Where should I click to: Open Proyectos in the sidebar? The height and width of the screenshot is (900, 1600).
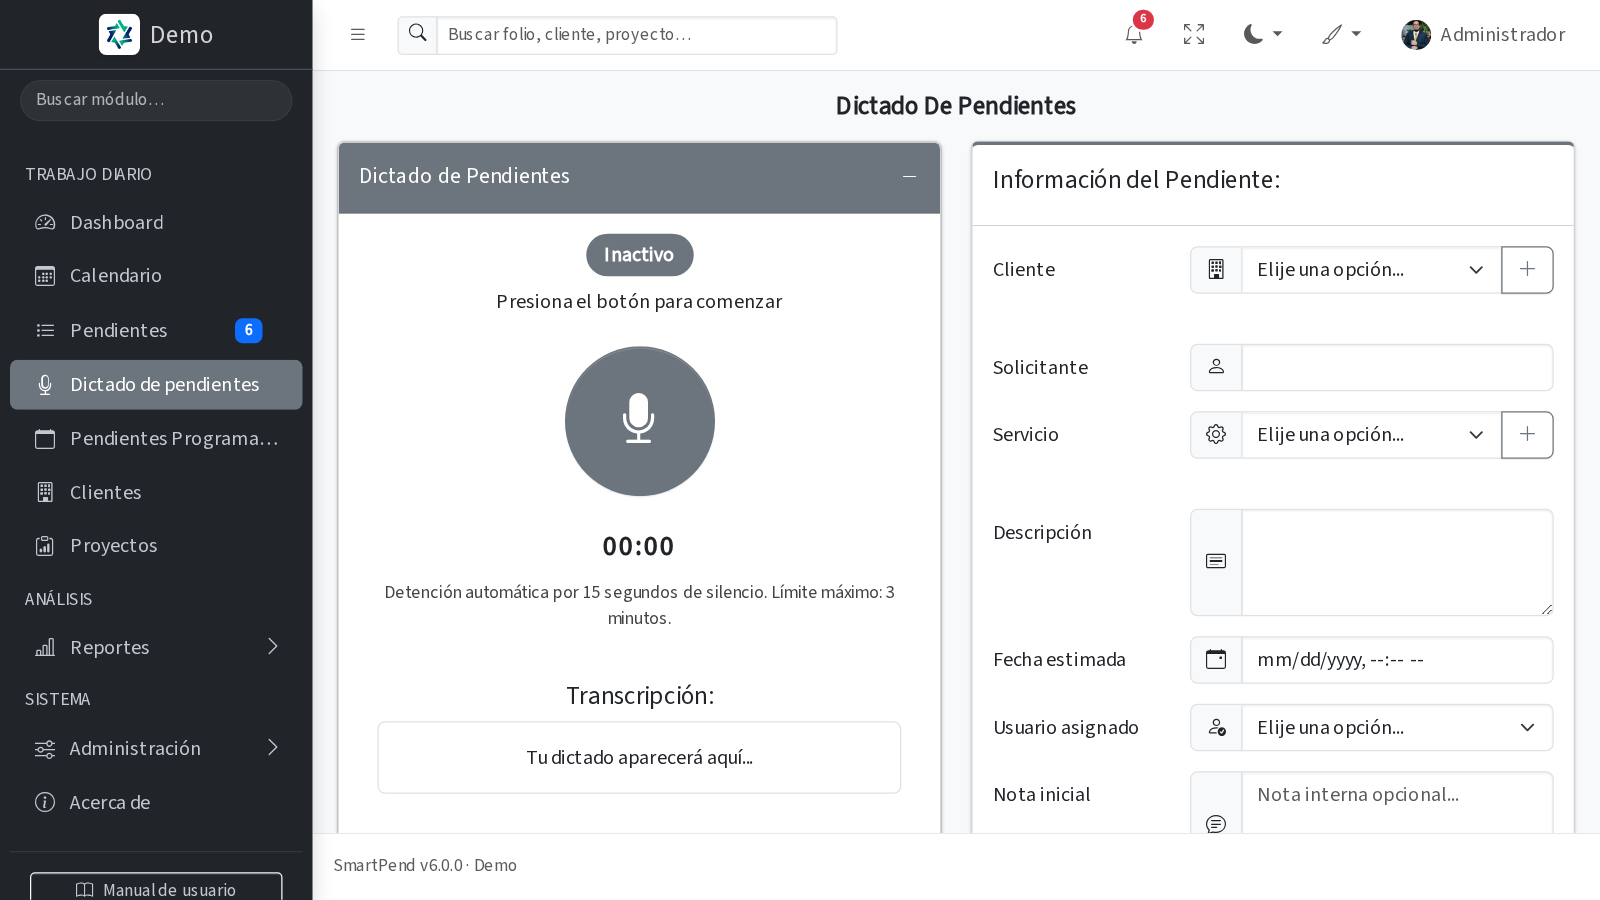pos(156,545)
